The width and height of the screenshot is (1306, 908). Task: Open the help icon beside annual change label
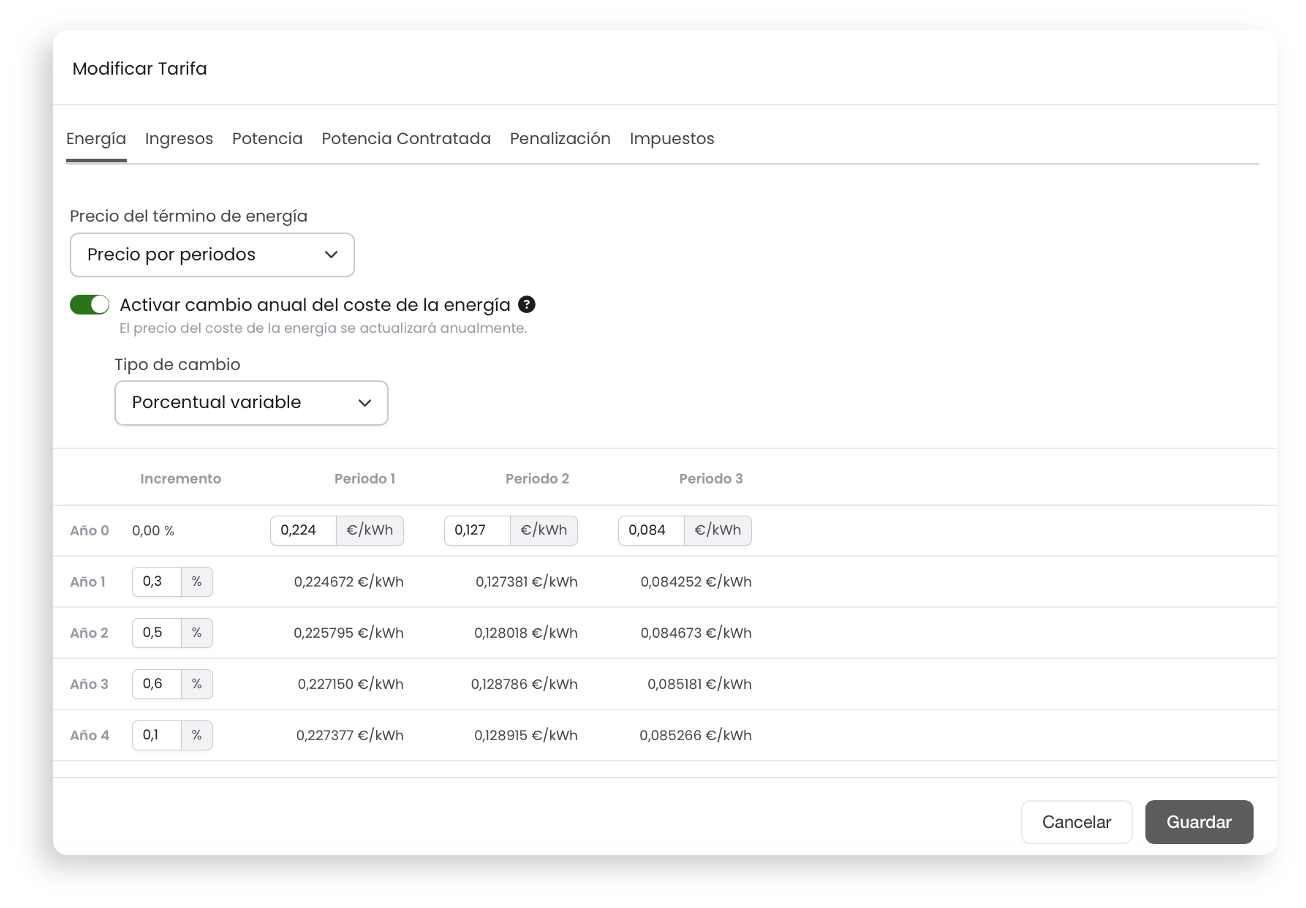(x=527, y=305)
